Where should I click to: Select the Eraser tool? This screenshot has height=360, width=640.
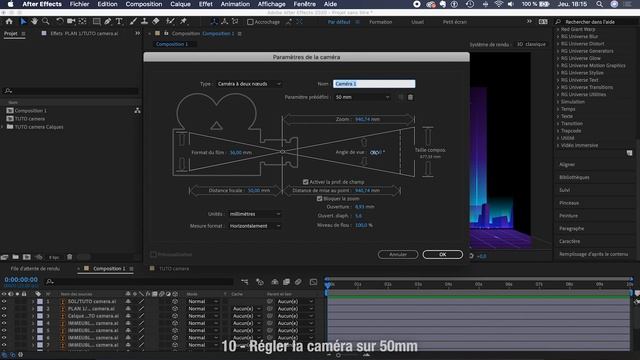pos(156,21)
